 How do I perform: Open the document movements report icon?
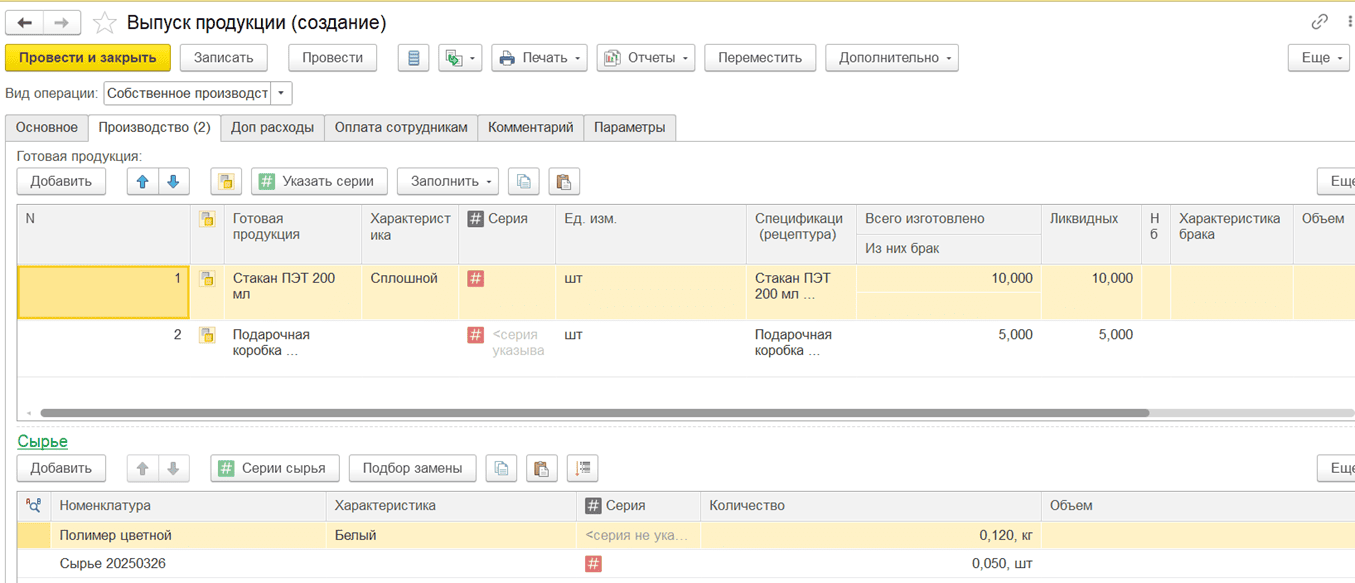tap(413, 58)
